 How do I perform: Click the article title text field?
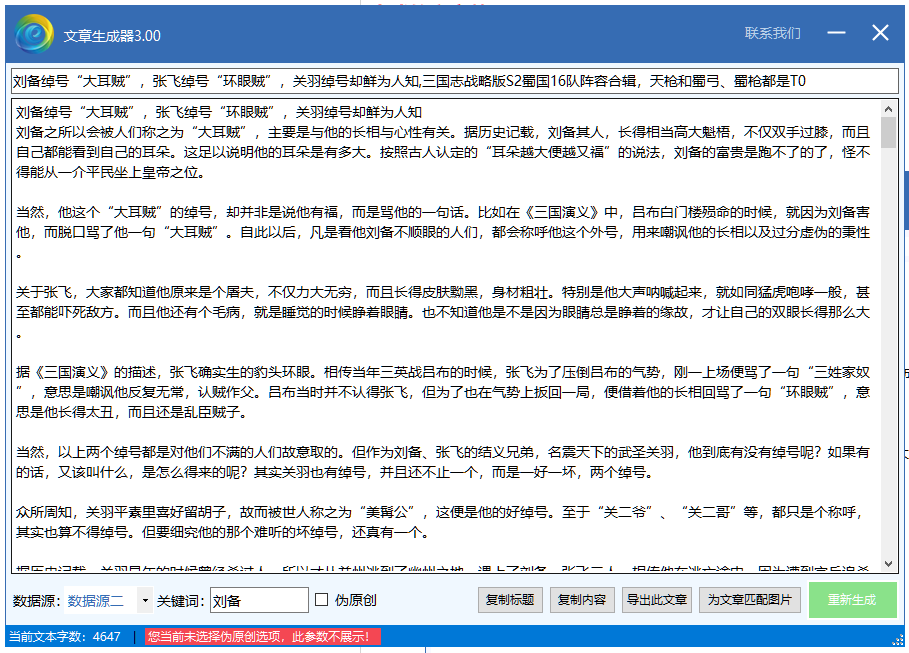[x=454, y=81]
